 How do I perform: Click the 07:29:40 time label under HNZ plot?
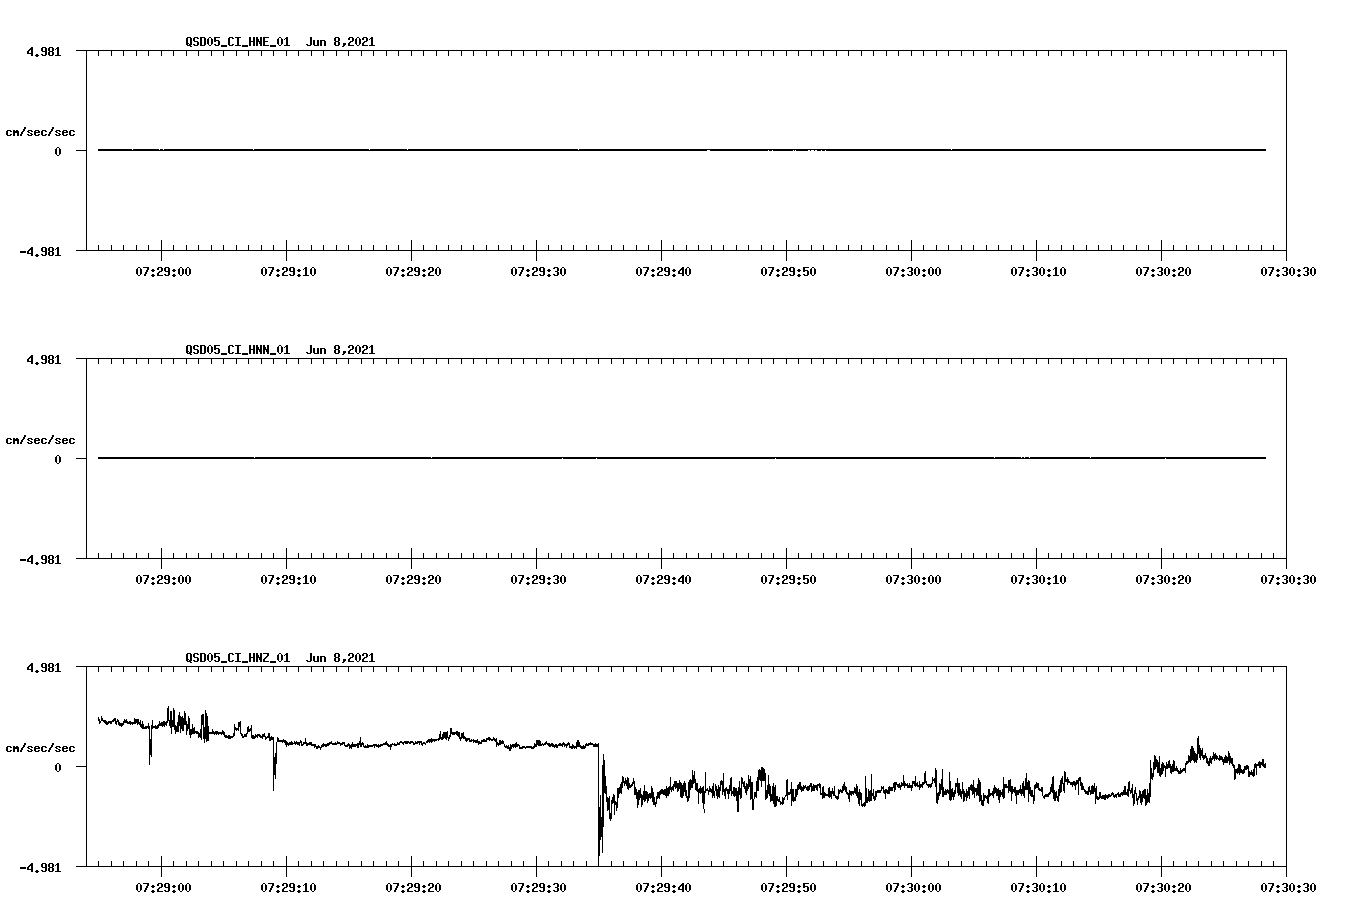coord(663,887)
